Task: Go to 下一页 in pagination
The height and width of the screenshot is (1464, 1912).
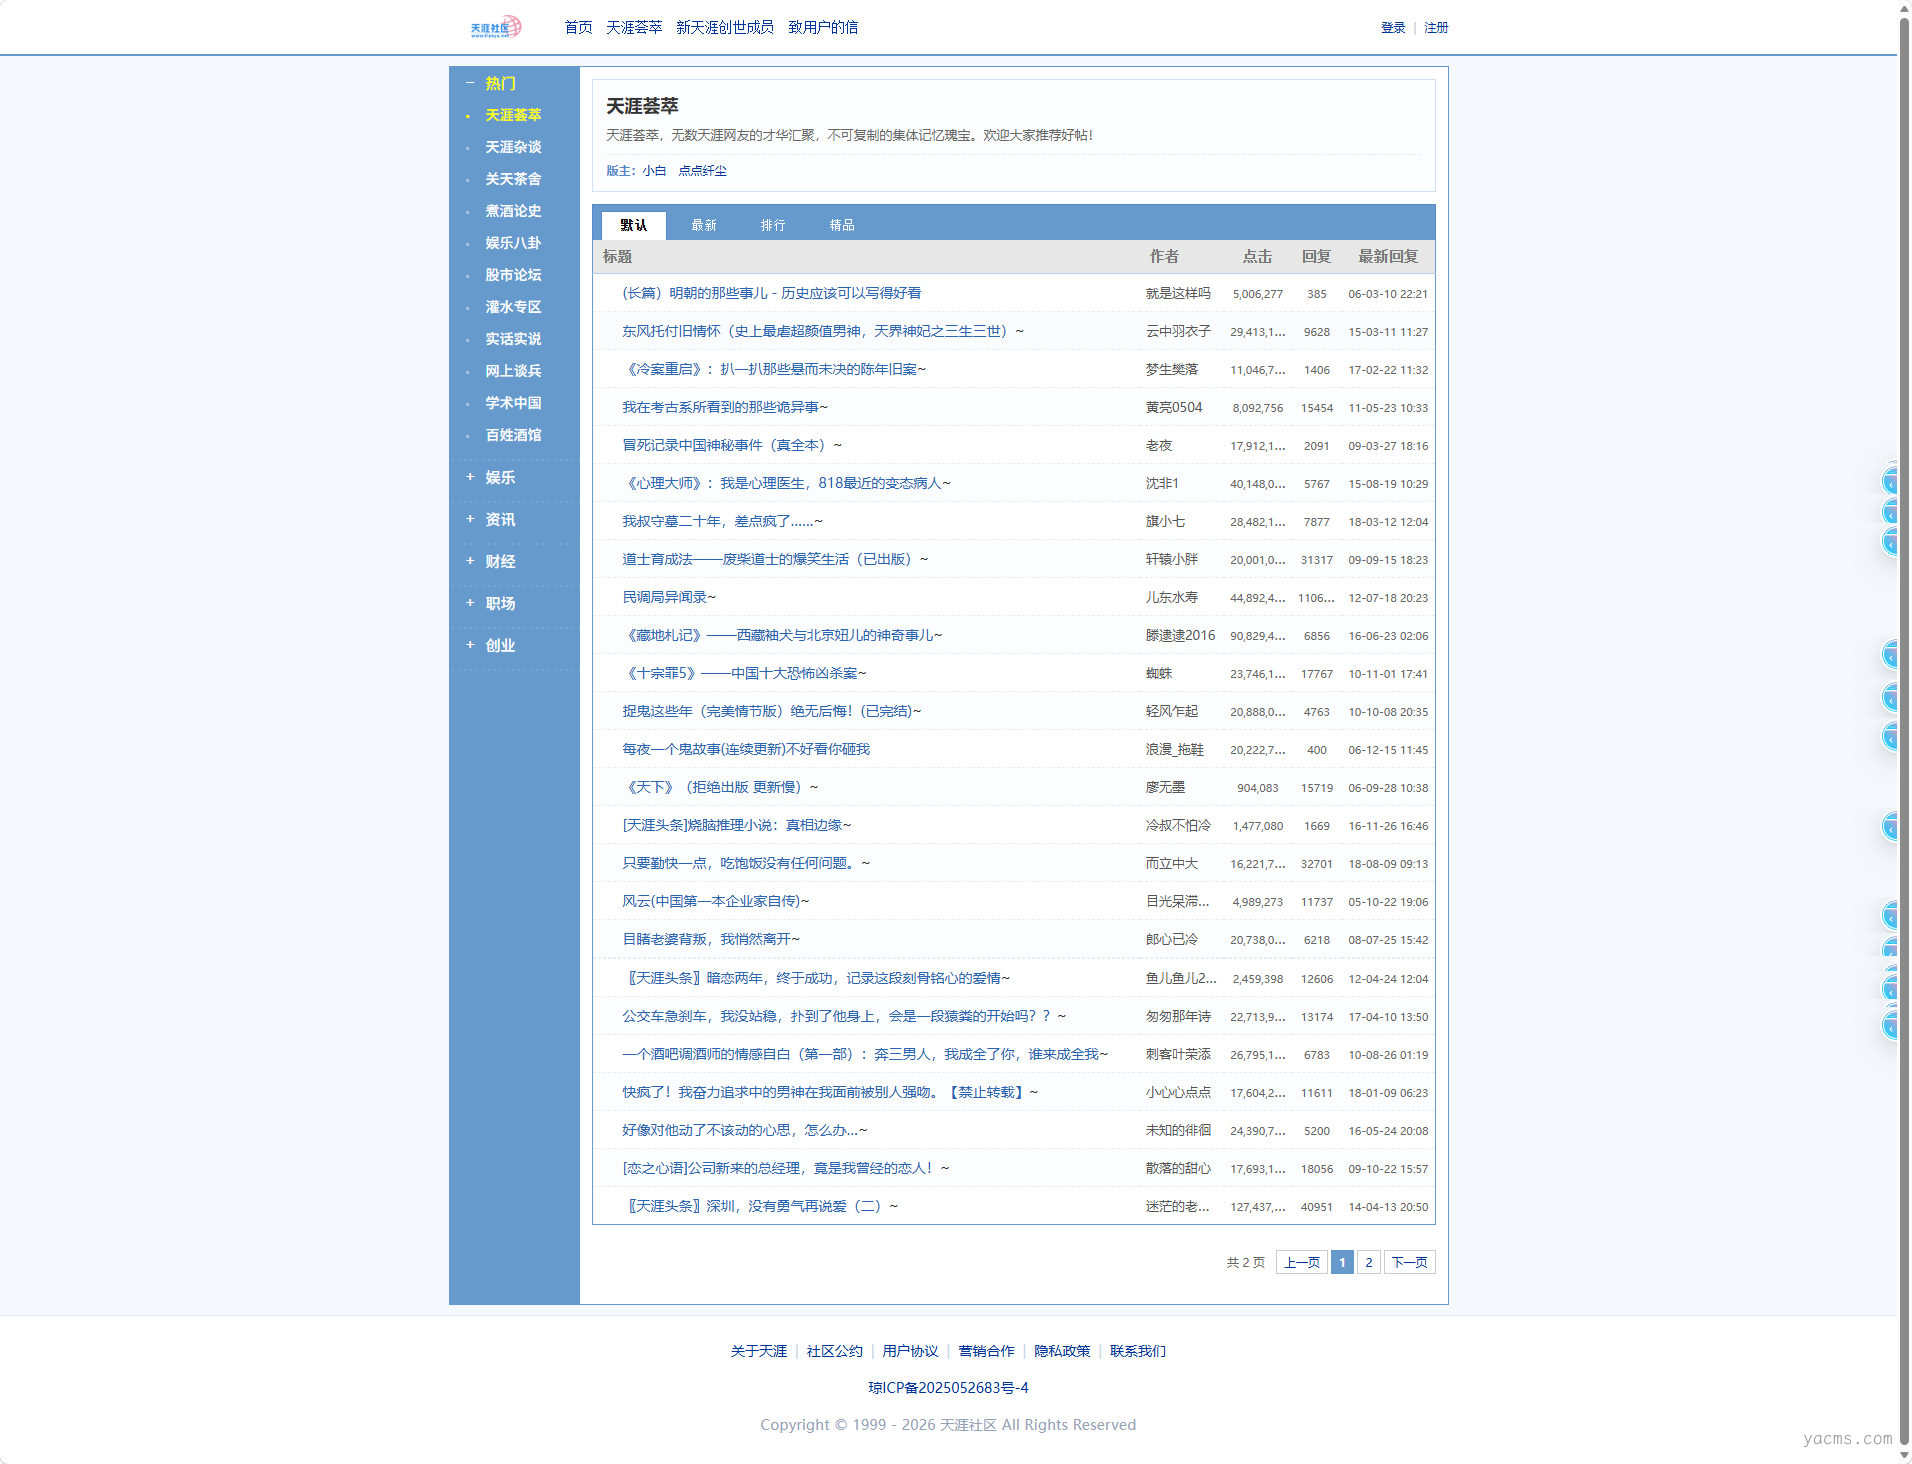Action: pos(1410,1262)
